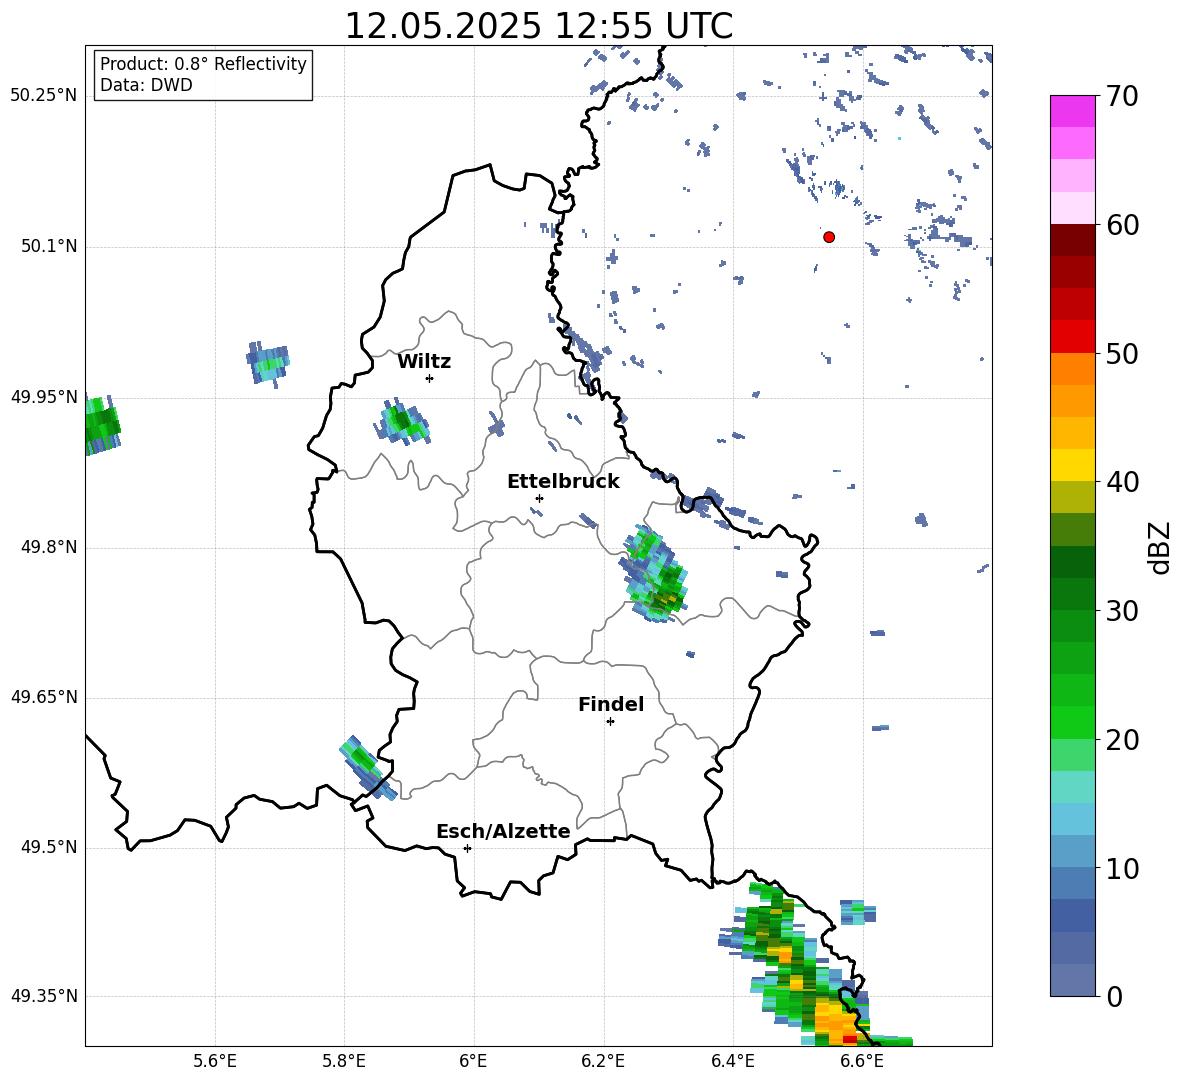Click the rain cell southeast of Ettelbruck
Image resolution: width=1184 pixels, height=1081 pixels.
pyautogui.click(x=655, y=574)
